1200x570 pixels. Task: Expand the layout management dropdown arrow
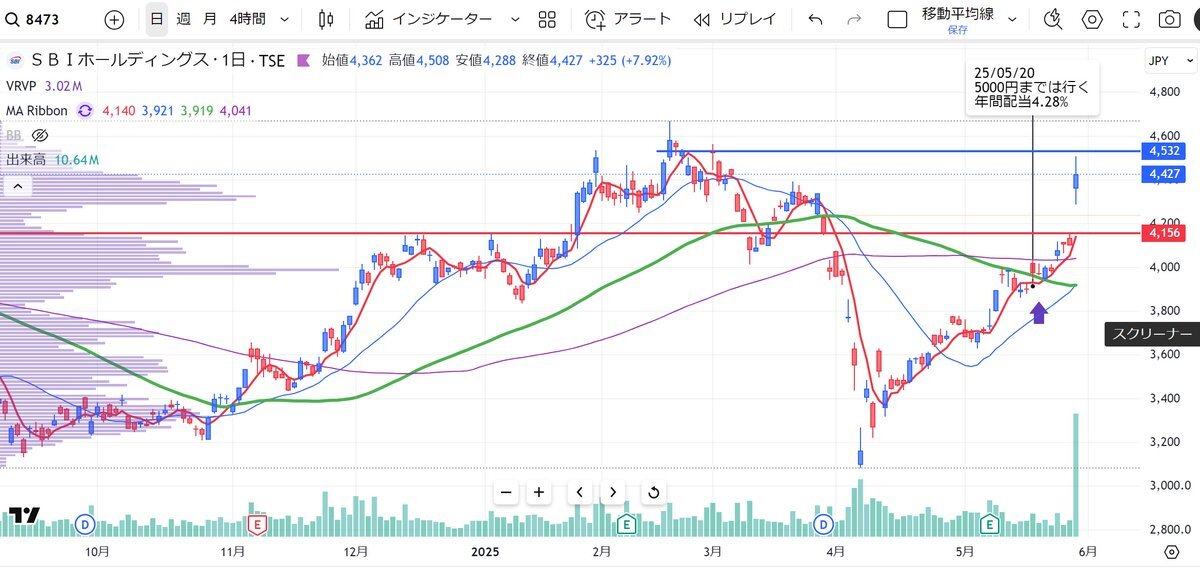pyautogui.click(x=1013, y=19)
